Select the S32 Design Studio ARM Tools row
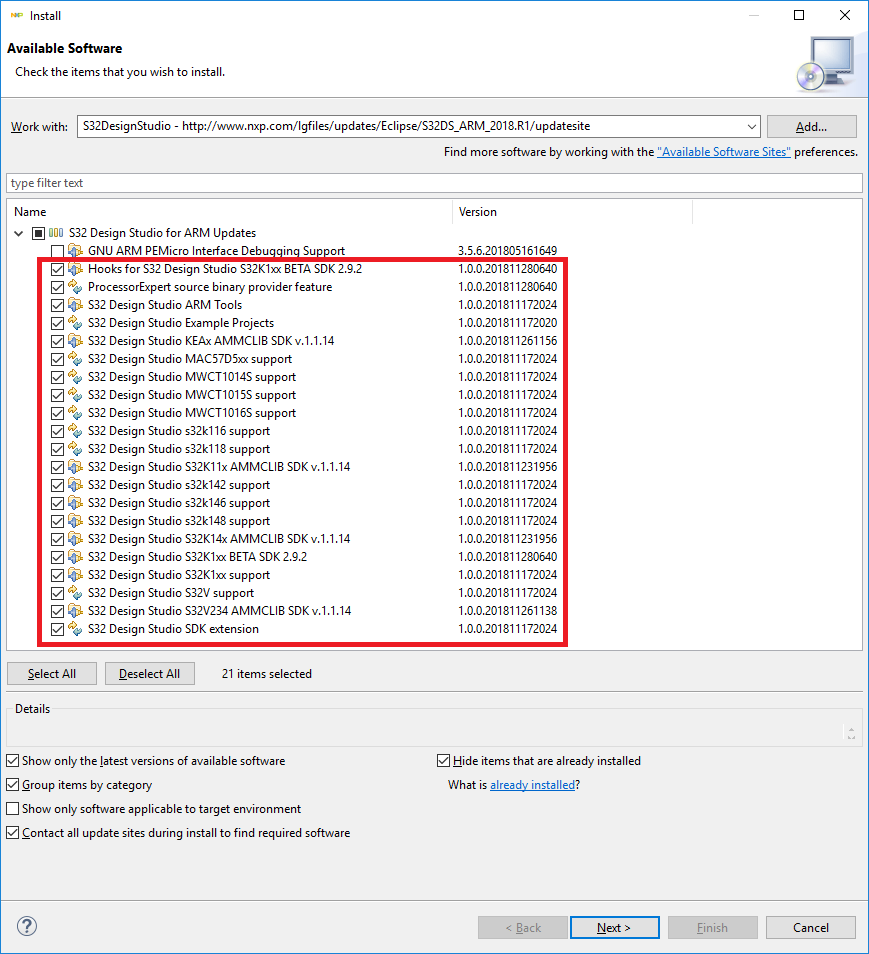869x954 pixels. tap(164, 305)
